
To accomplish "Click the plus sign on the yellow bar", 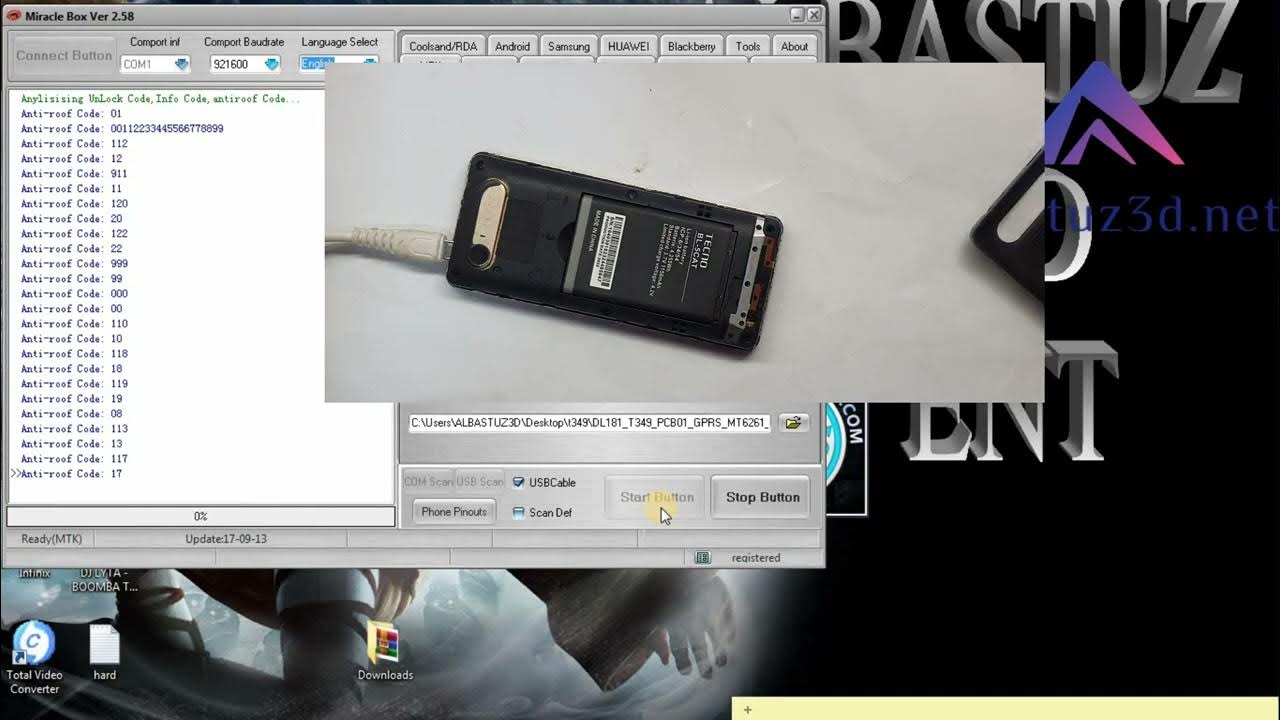I will 747,710.
